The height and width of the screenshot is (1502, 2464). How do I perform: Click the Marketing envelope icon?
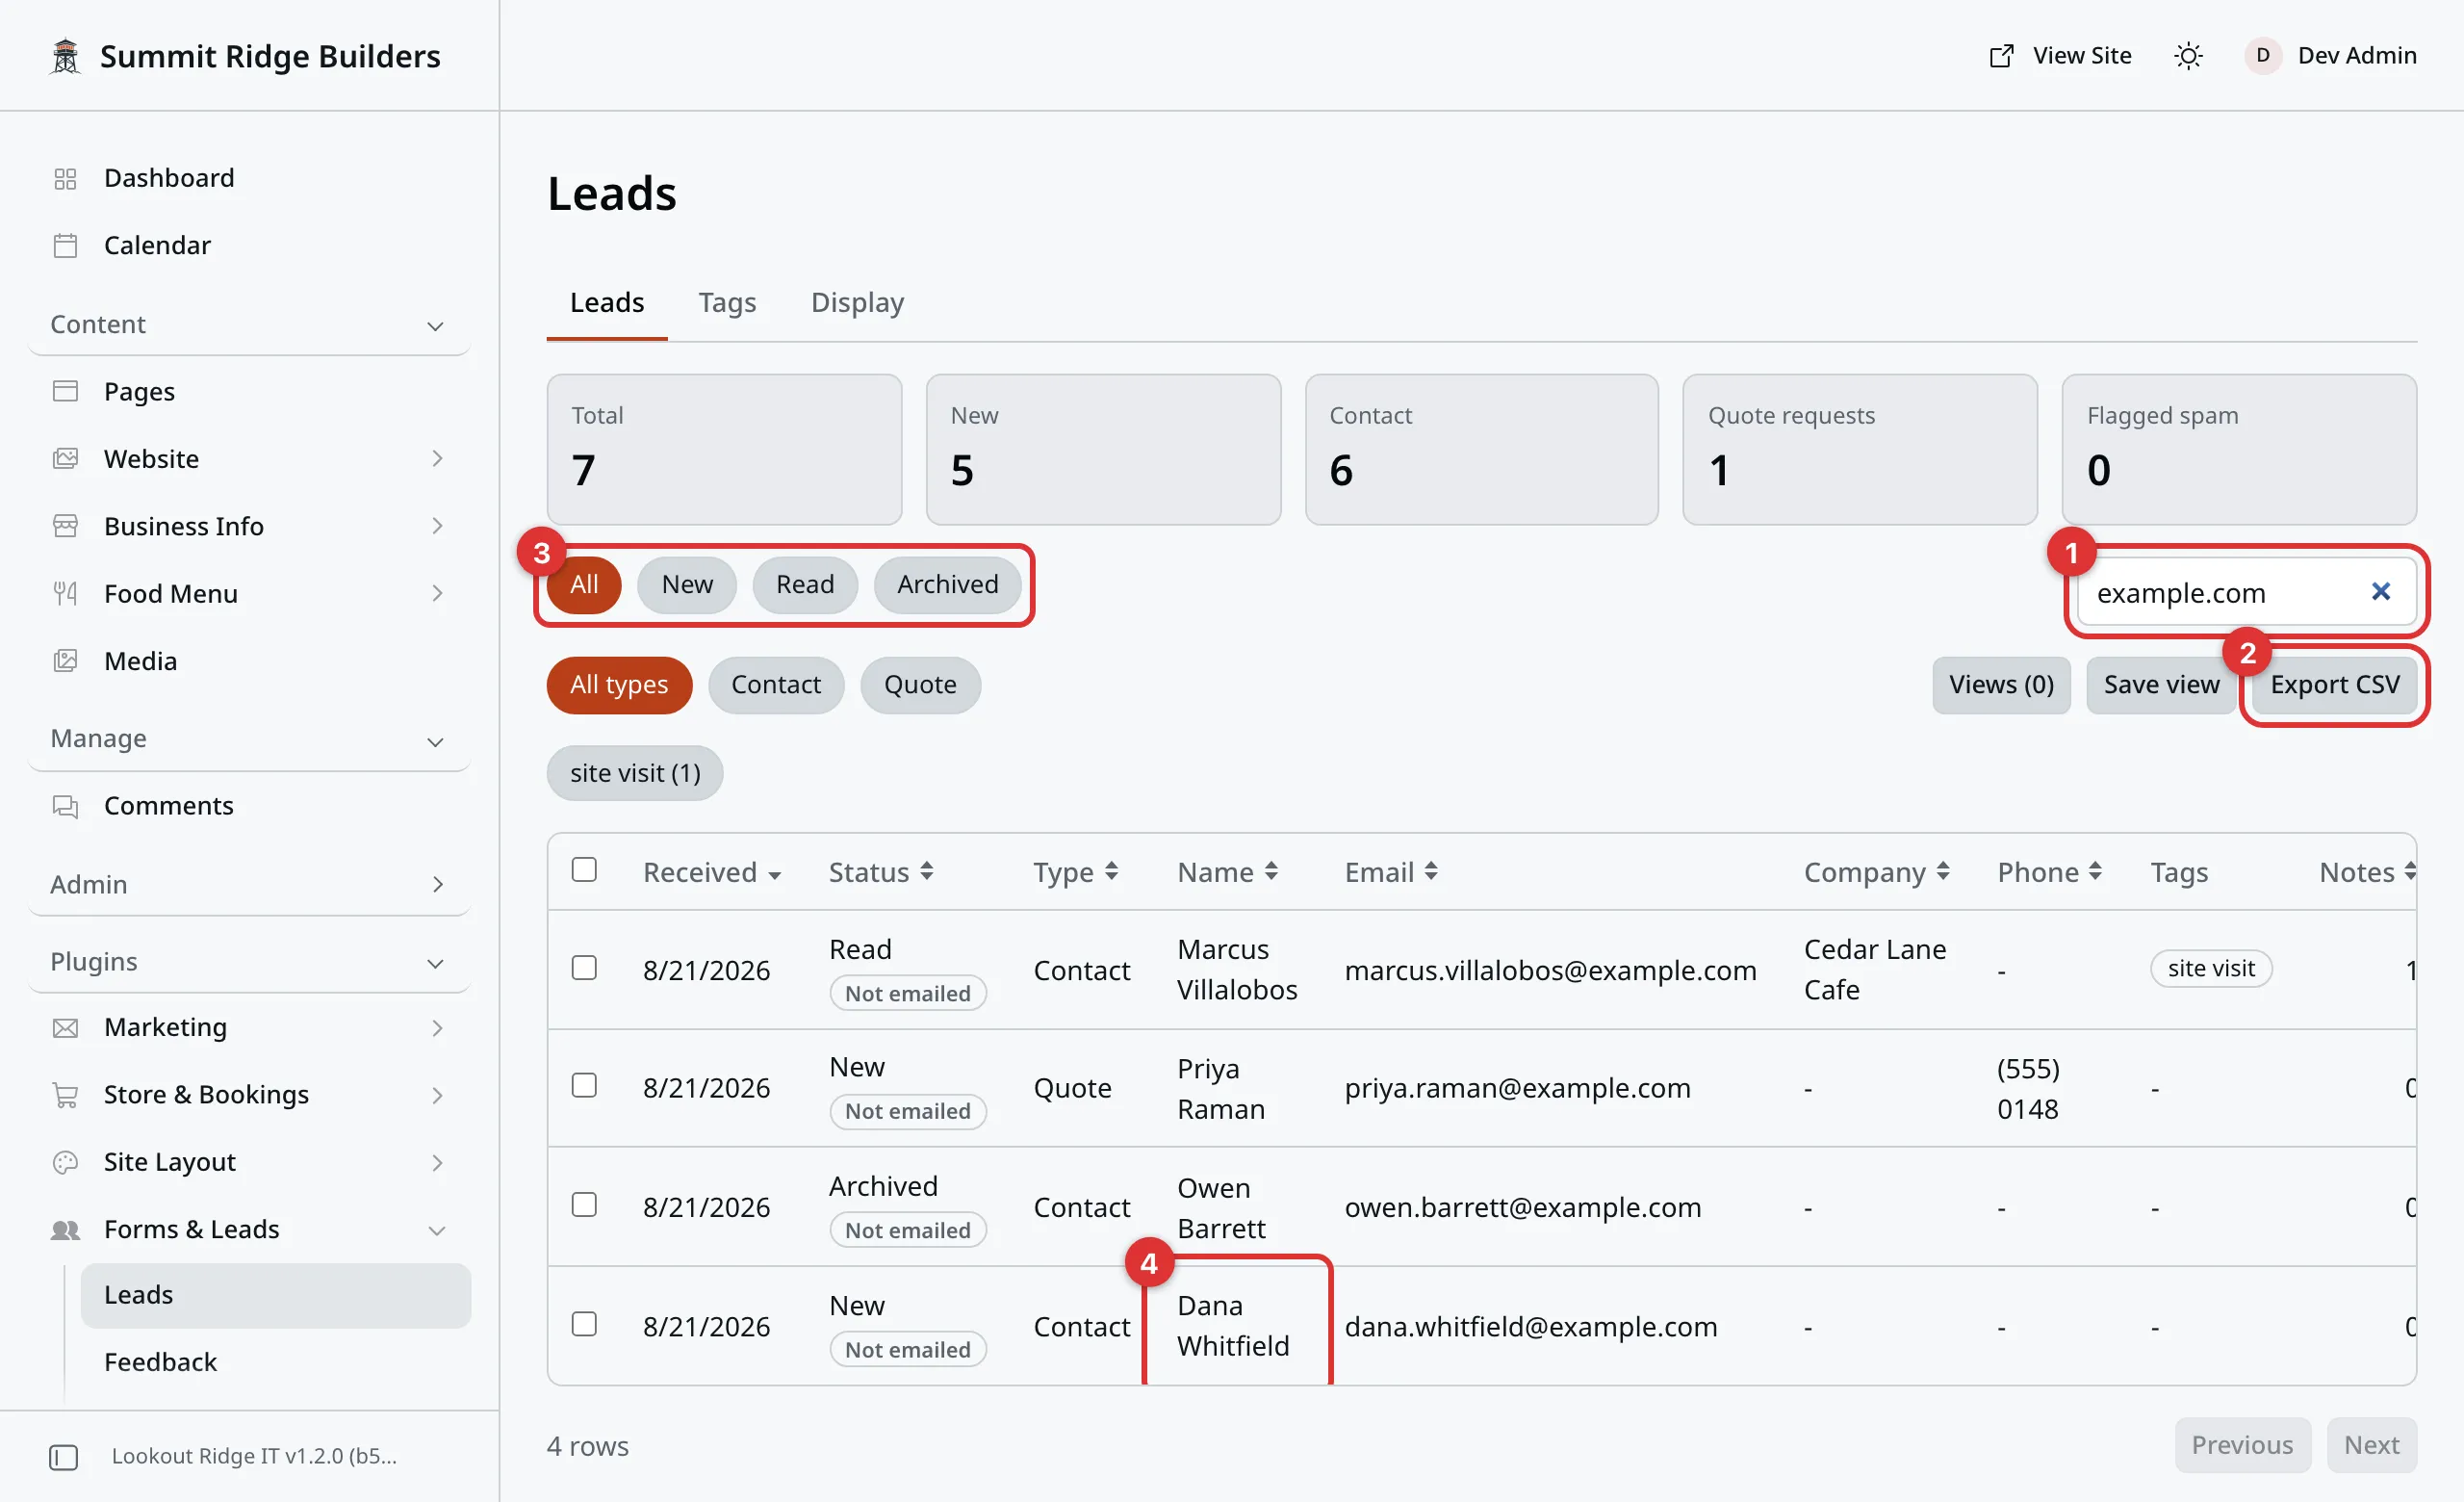click(x=65, y=1028)
